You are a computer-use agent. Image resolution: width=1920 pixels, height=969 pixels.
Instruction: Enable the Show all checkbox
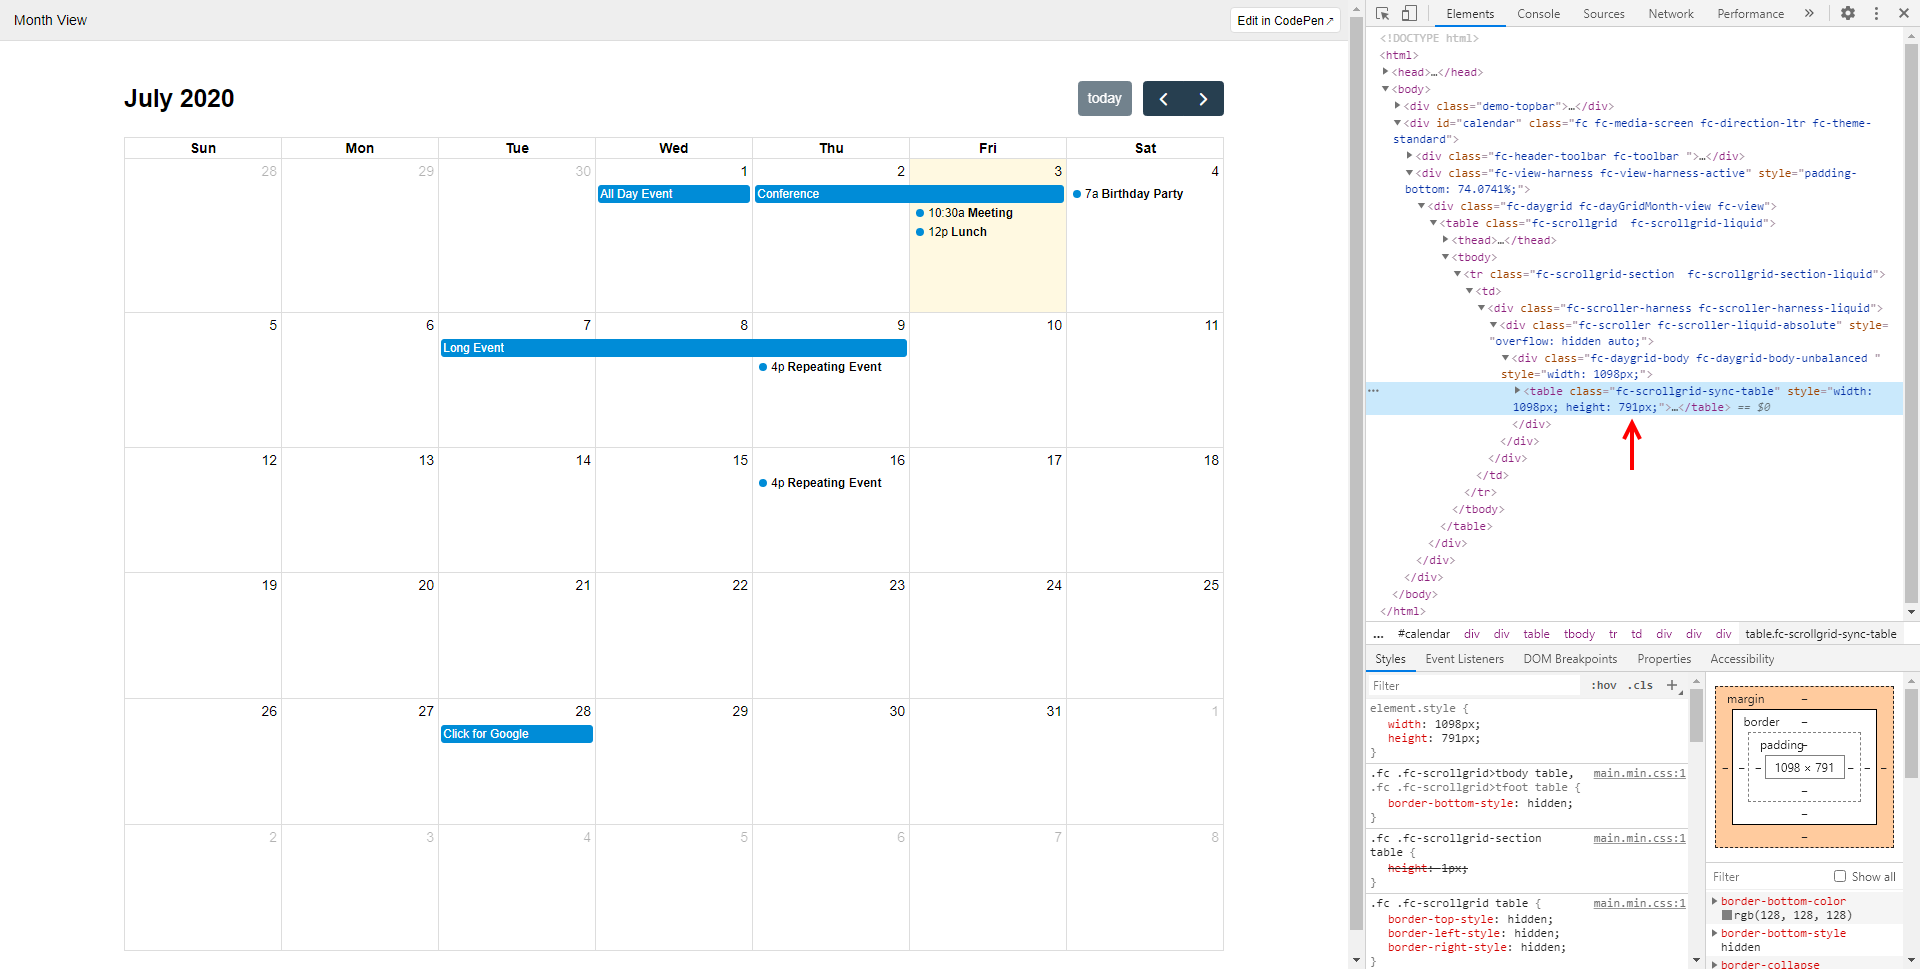click(1839, 876)
